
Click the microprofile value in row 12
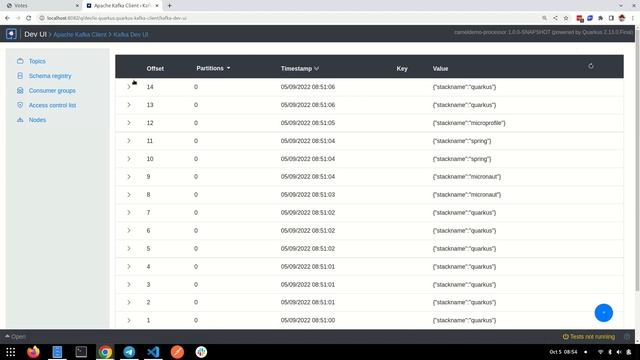click(x=469, y=123)
